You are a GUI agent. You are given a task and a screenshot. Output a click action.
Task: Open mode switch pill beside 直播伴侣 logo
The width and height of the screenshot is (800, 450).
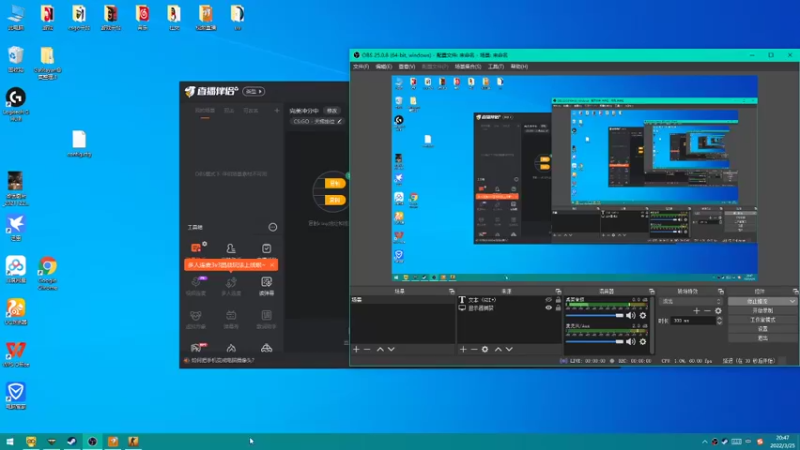(254, 91)
